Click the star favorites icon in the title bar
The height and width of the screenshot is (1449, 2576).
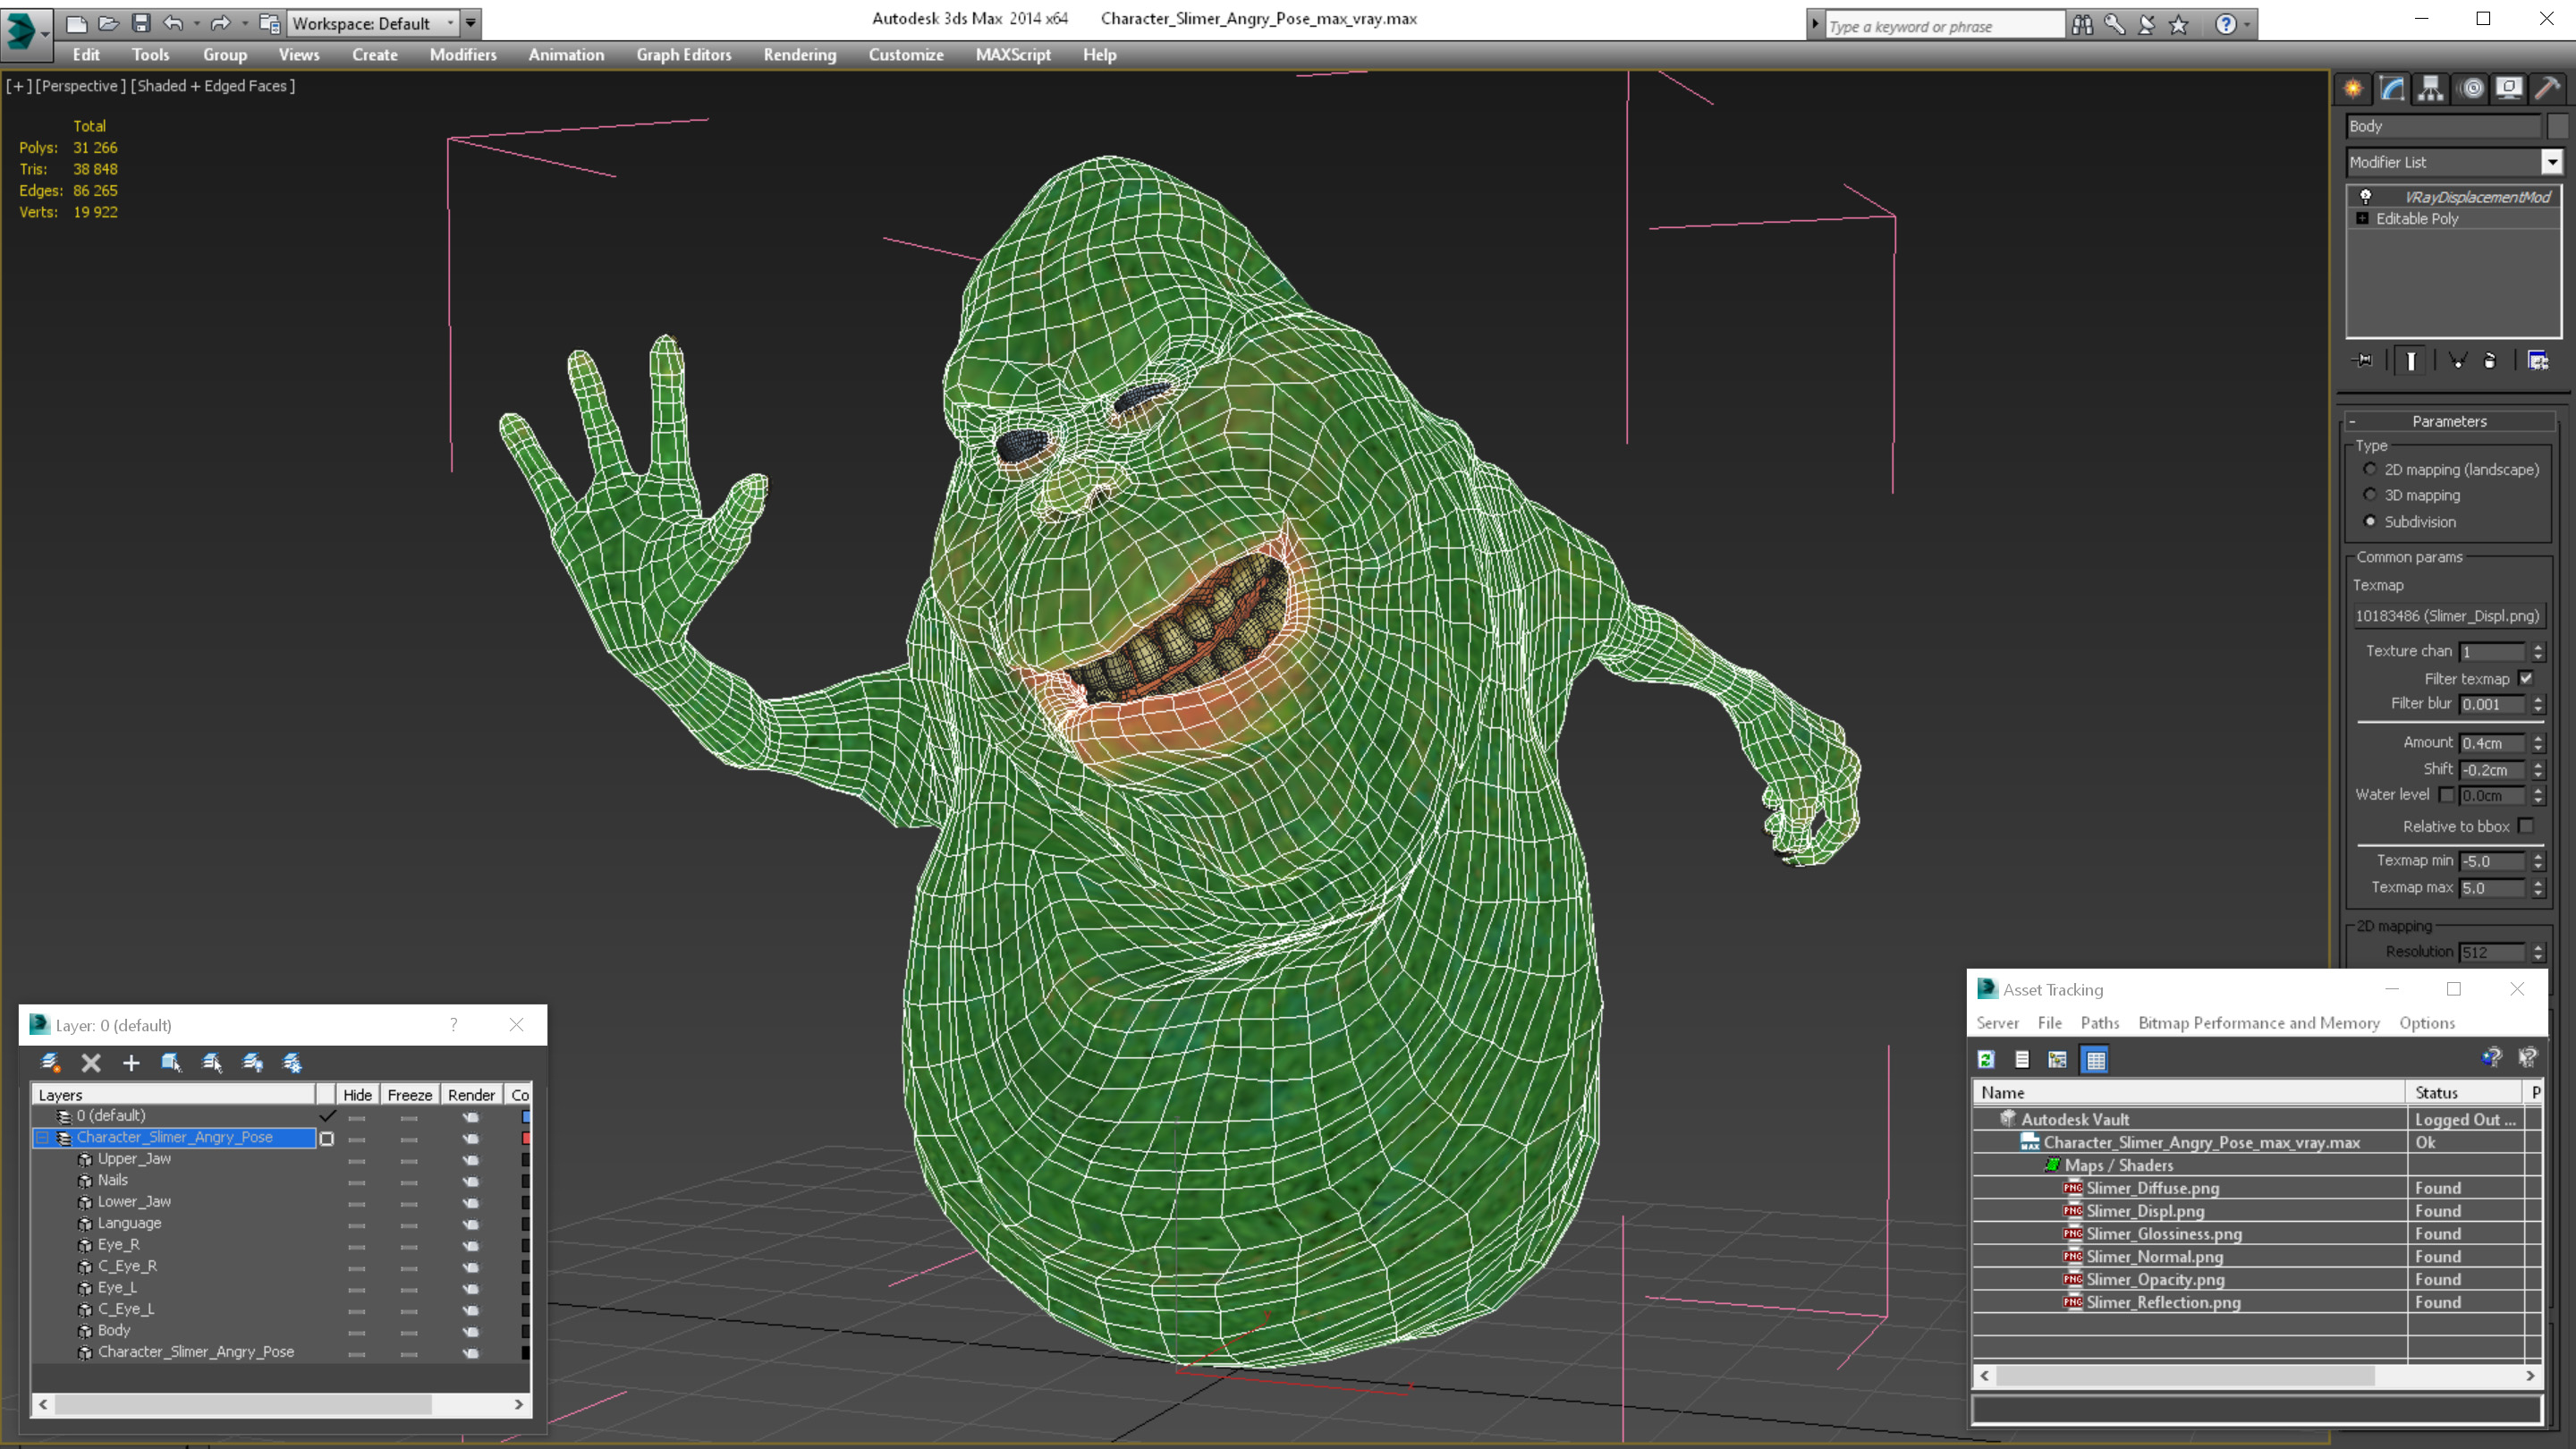pyautogui.click(x=2179, y=24)
